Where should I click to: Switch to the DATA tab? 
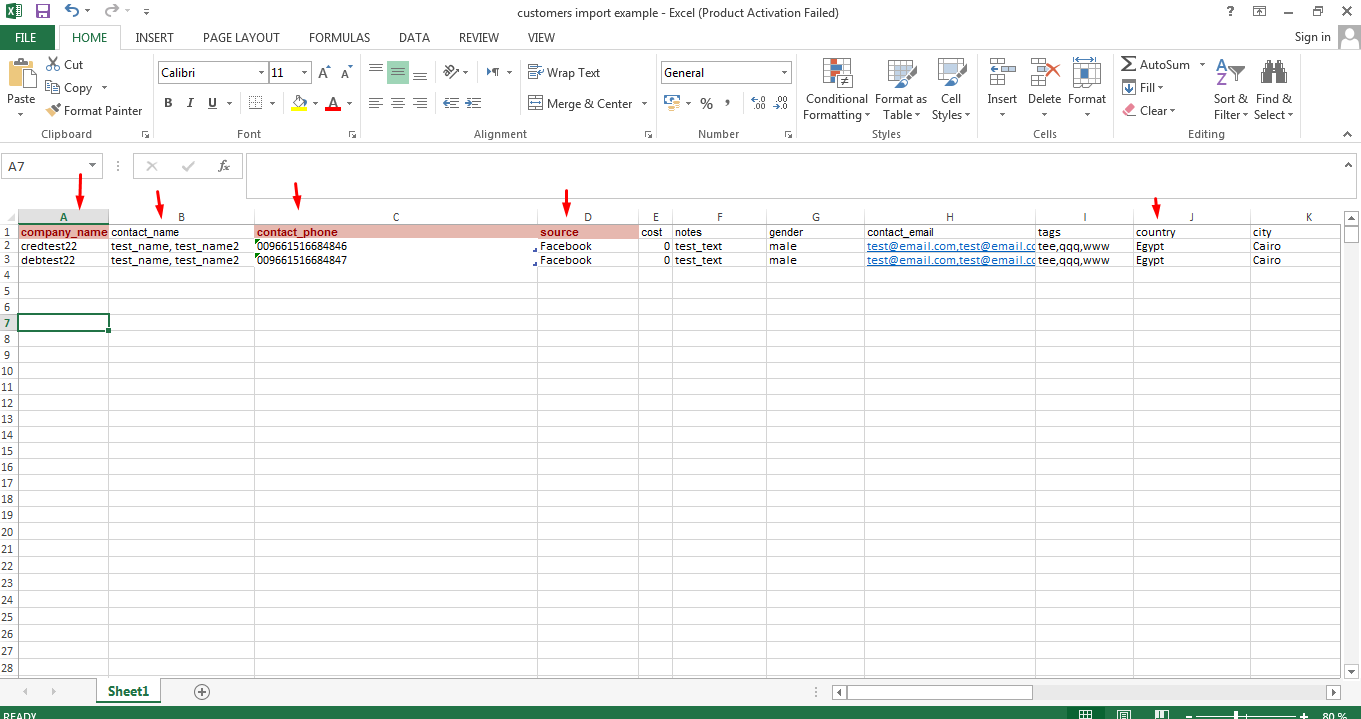414,38
